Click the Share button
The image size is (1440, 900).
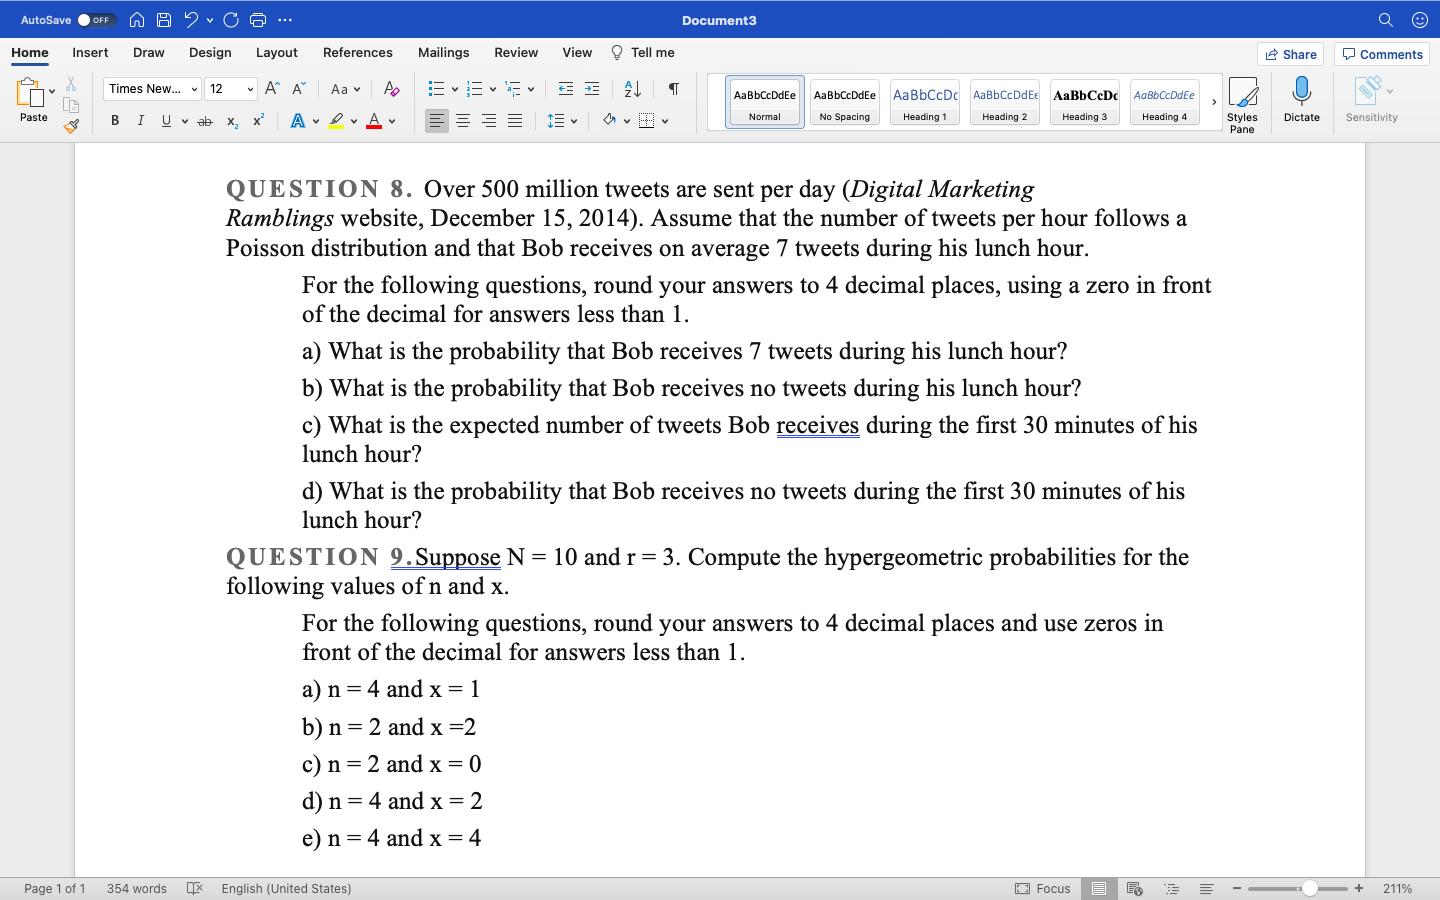click(x=1290, y=54)
